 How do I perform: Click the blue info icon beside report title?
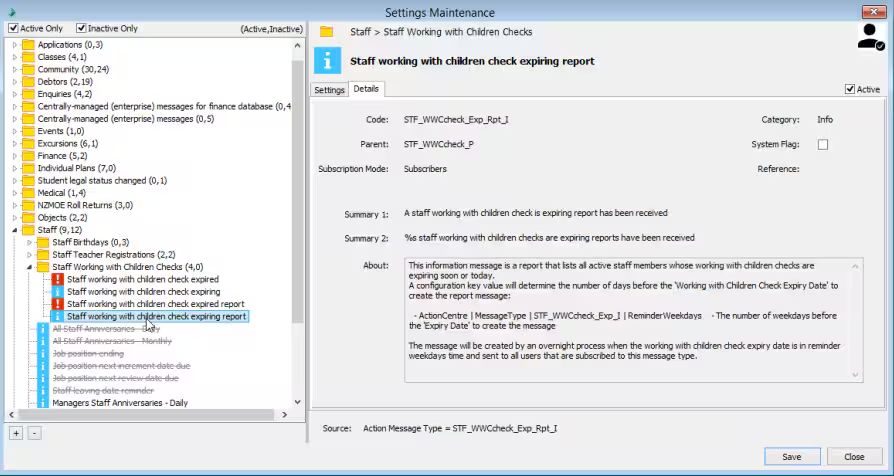(x=327, y=61)
